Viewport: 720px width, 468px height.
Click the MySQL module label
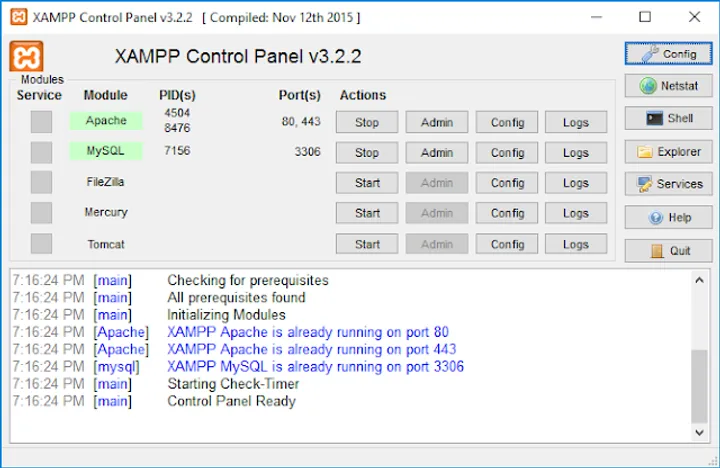click(x=106, y=151)
